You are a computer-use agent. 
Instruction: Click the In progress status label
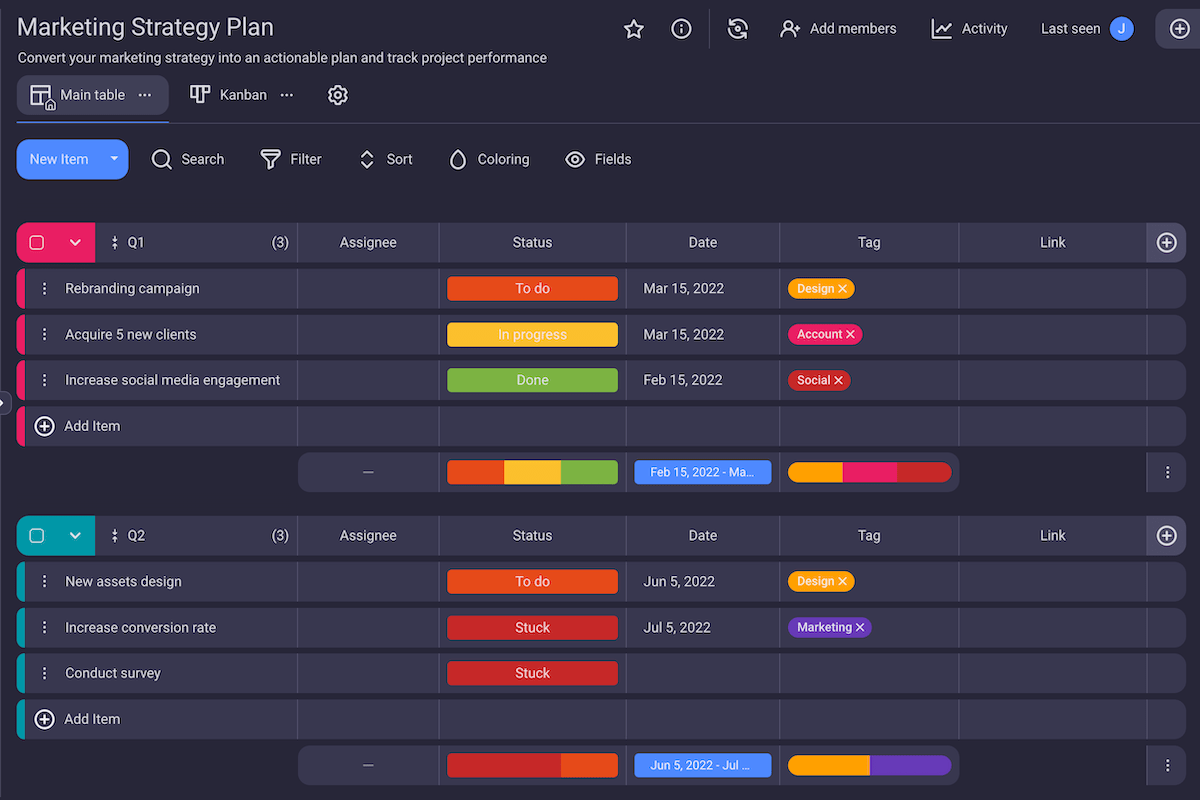(x=532, y=334)
